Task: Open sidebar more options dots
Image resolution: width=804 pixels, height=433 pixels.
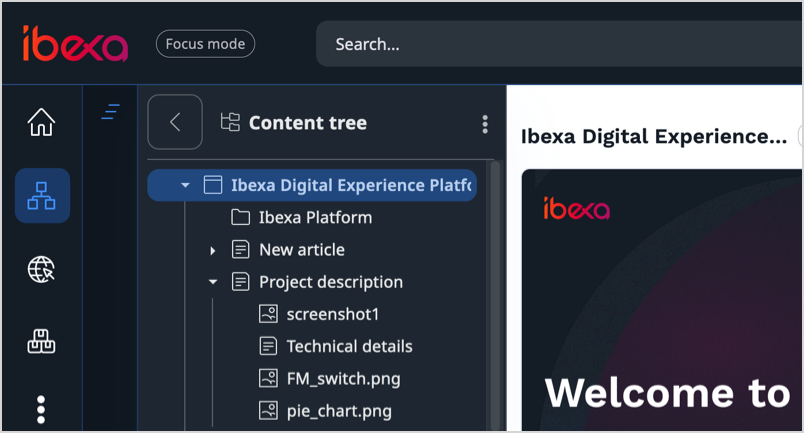Action: [41, 409]
